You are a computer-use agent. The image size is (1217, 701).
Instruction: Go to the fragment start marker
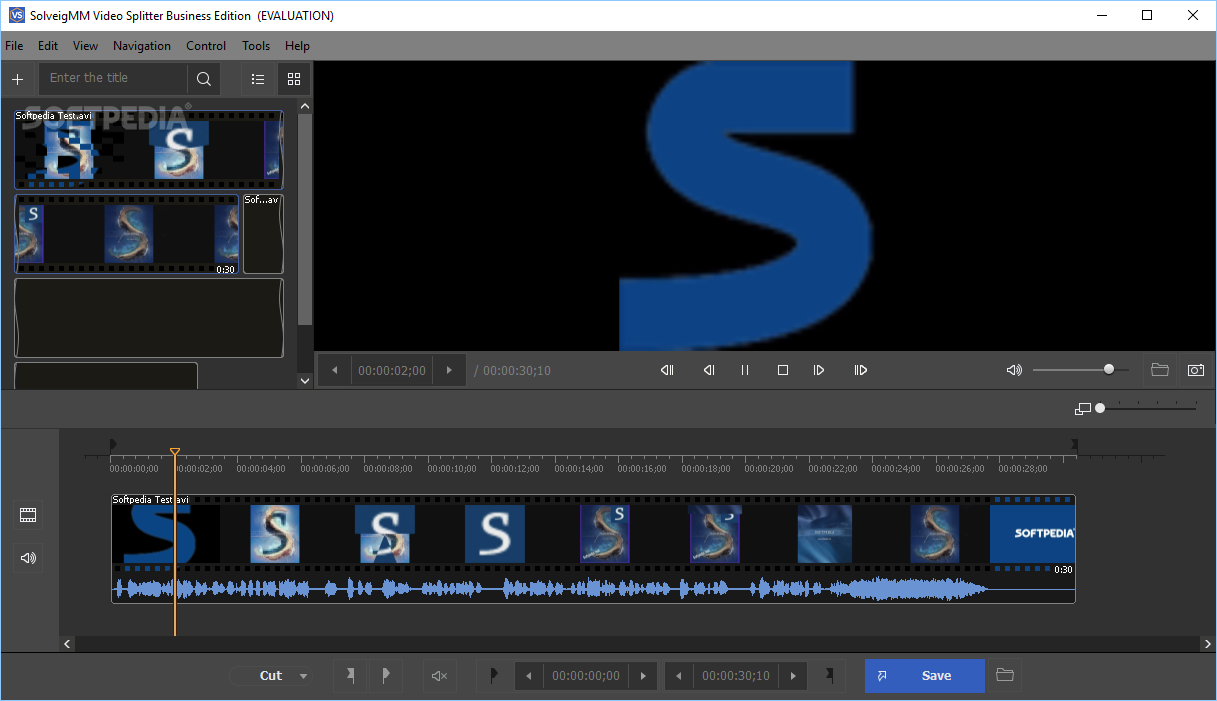coord(494,676)
